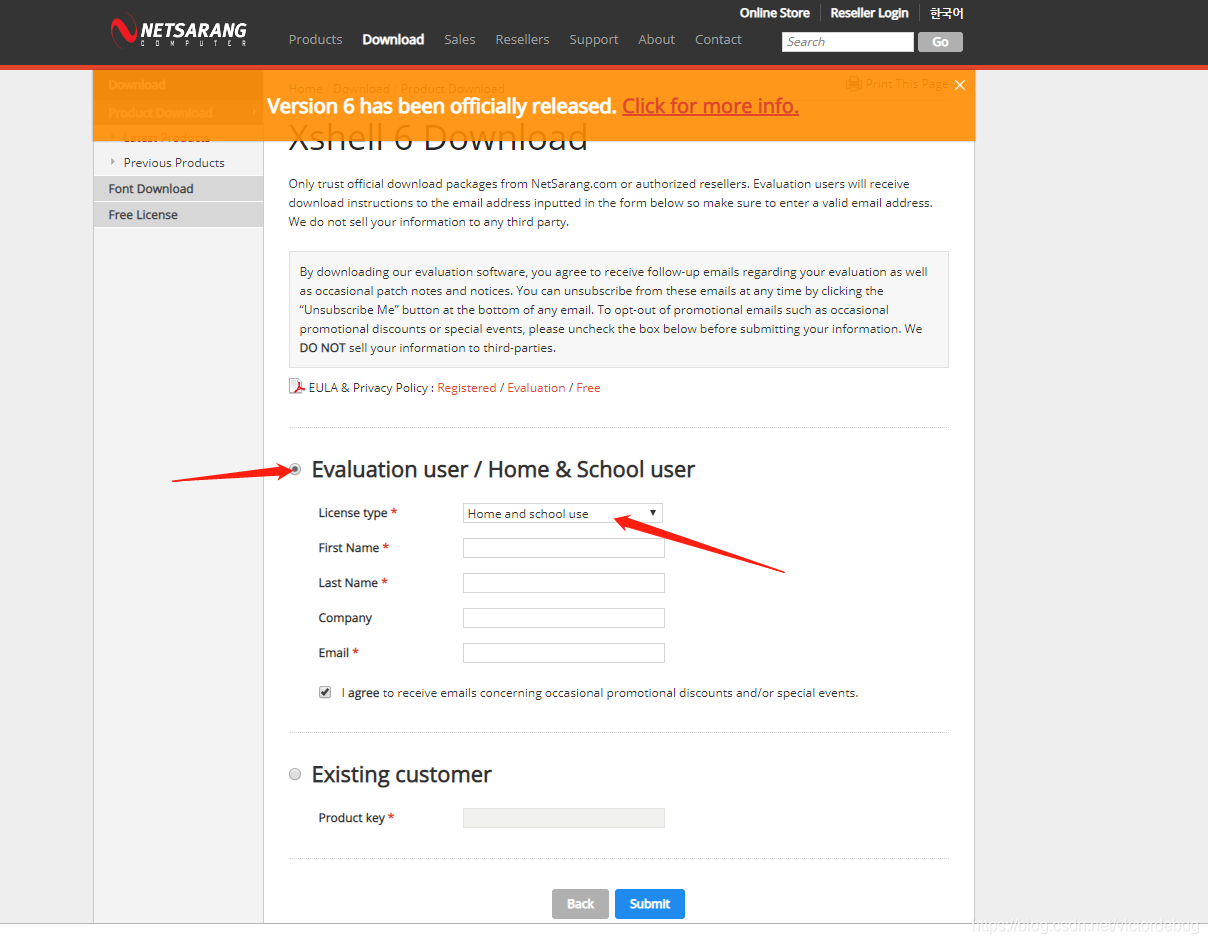Click into the site Search field

[x=848, y=42]
